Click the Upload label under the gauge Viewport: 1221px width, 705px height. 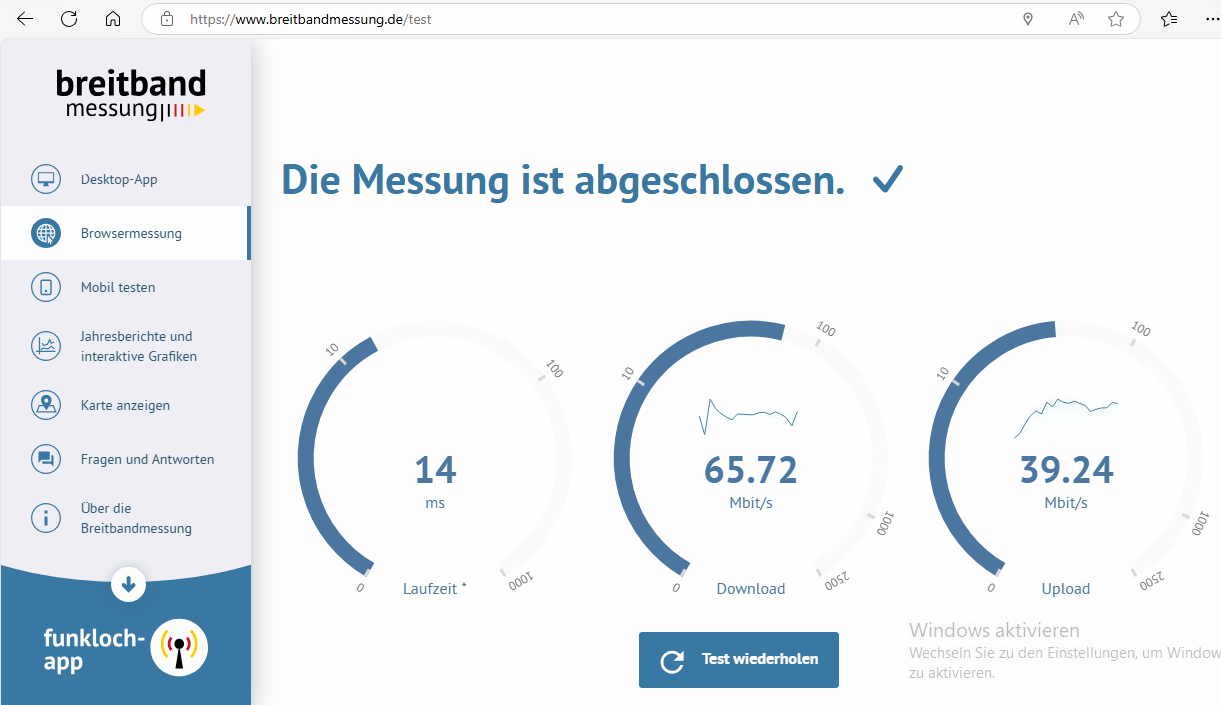[1066, 589]
